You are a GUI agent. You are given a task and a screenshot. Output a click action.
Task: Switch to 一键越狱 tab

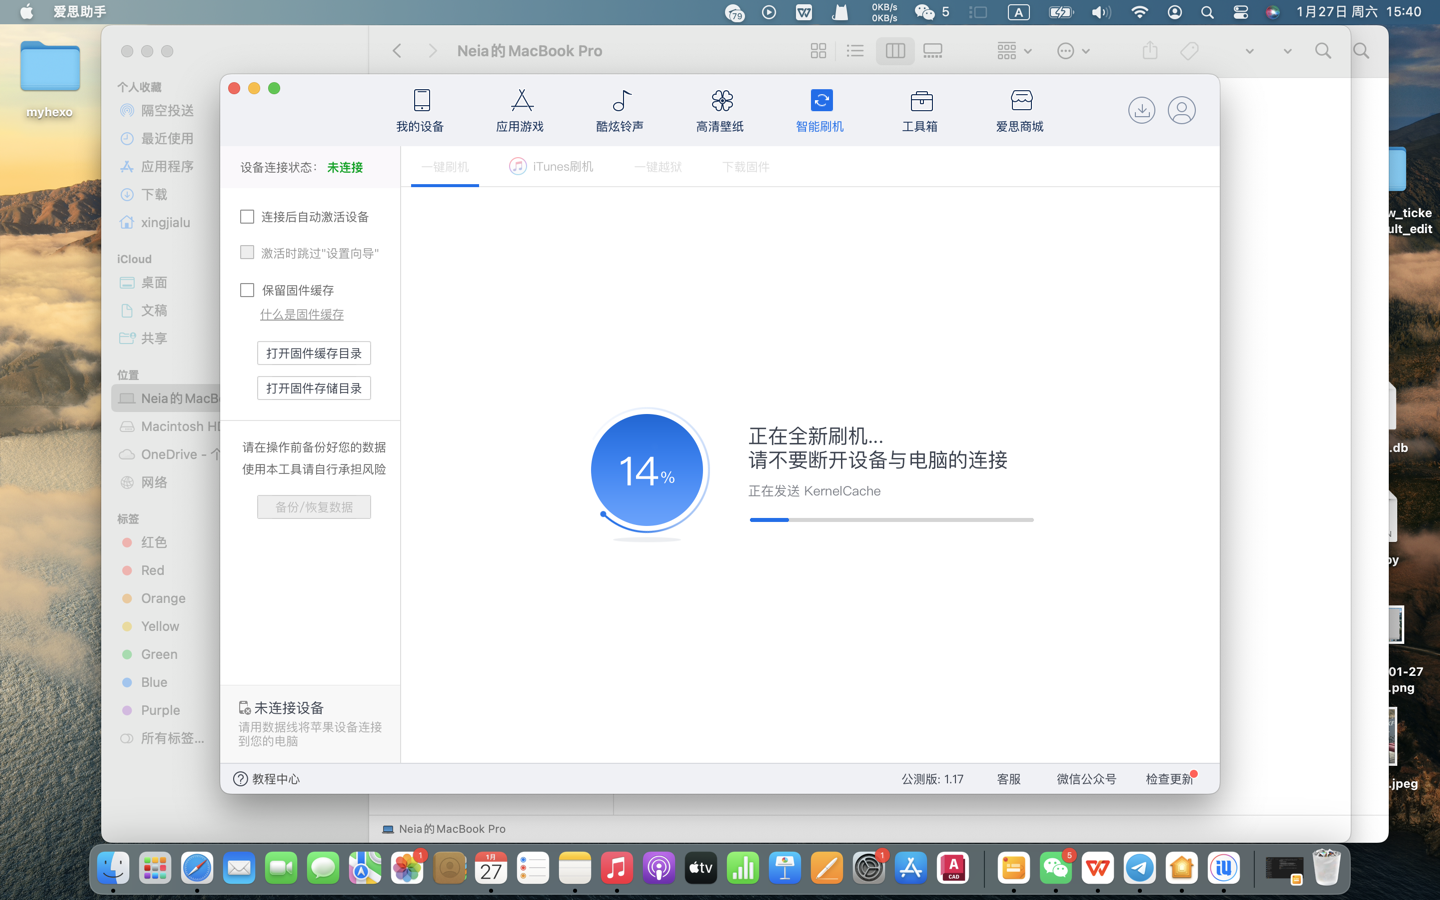(x=657, y=167)
